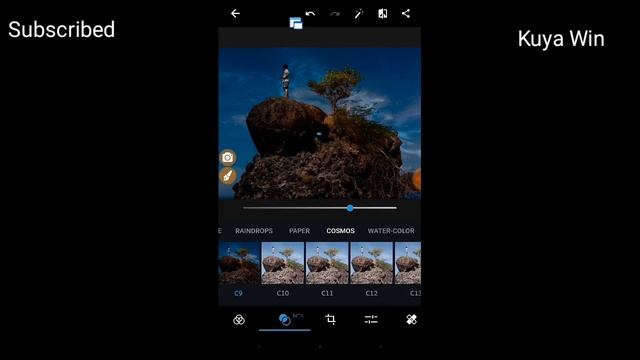Open the Looks filters tab icon
Screen dimensions: 640x360
(239, 320)
